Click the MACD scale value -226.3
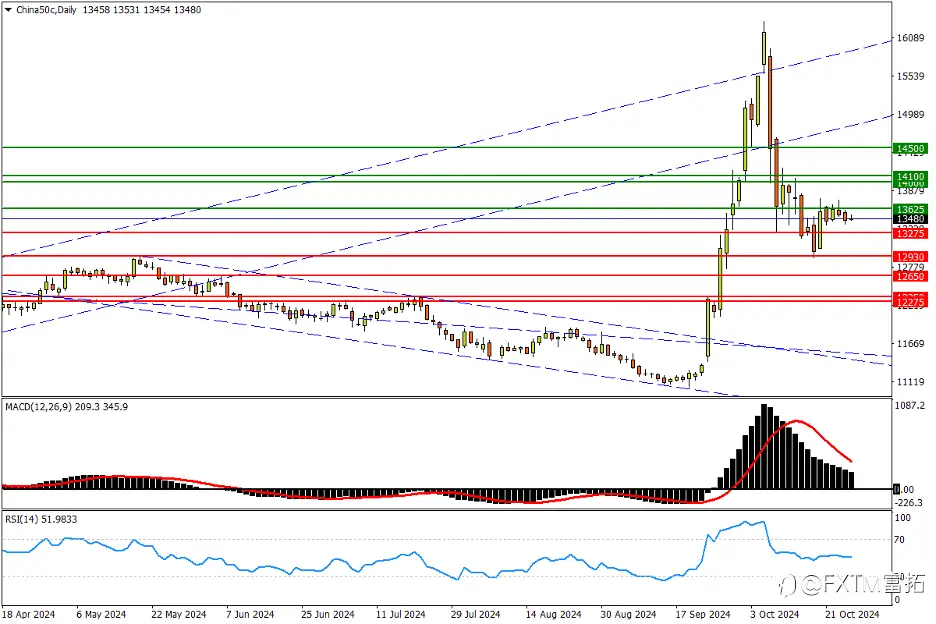 pyautogui.click(x=909, y=503)
